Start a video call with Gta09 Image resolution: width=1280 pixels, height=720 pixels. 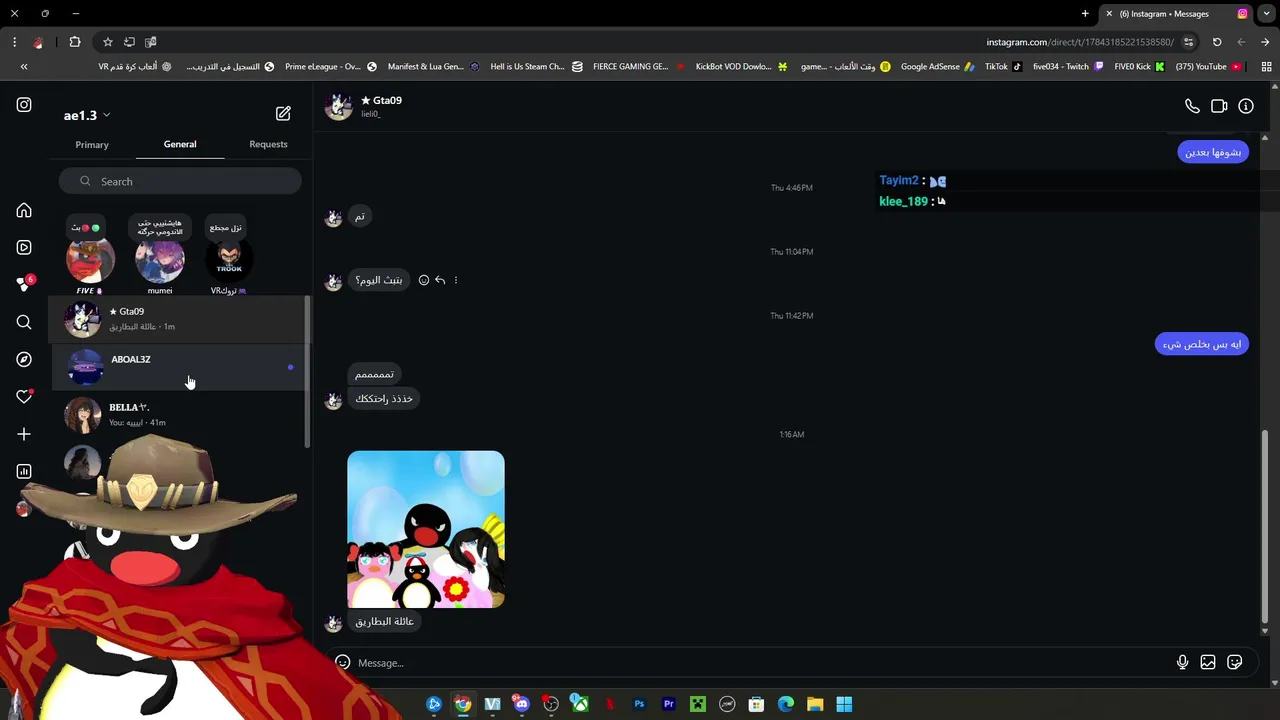pyautogui.click(x=1219, y=106)
